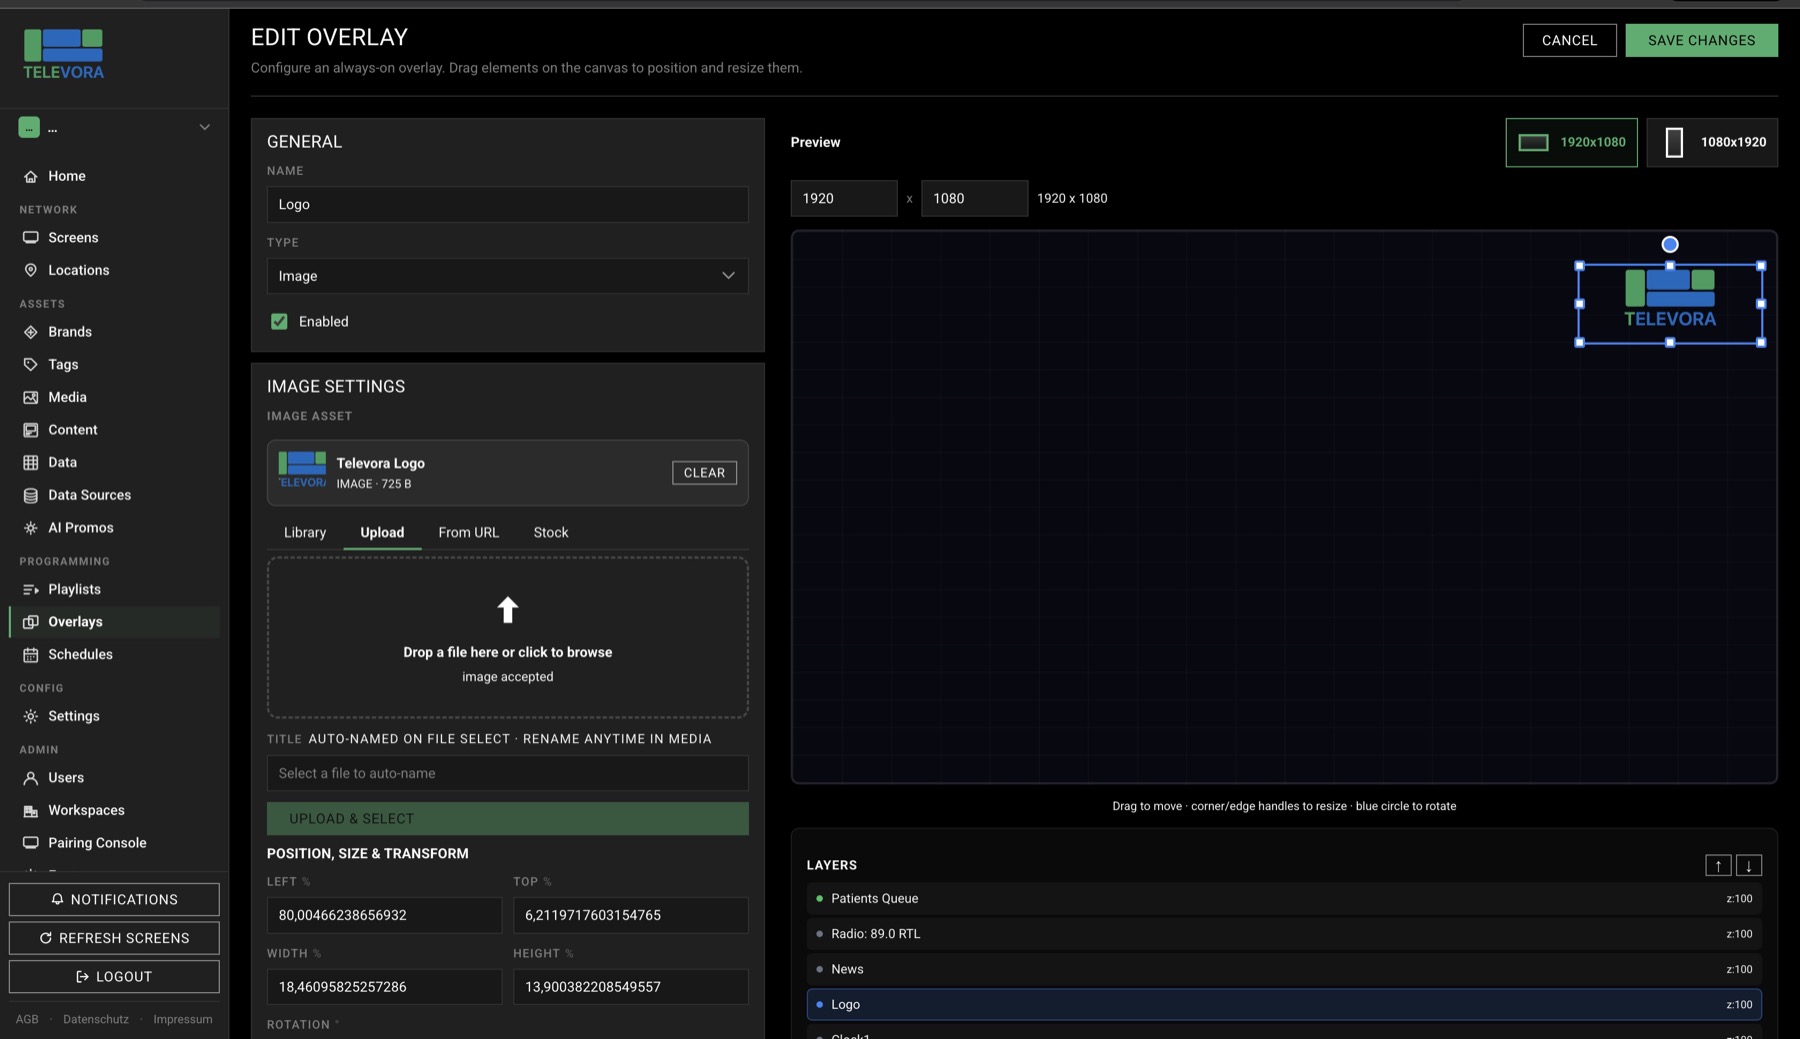Open Media via picture icon

pos(31,397)
